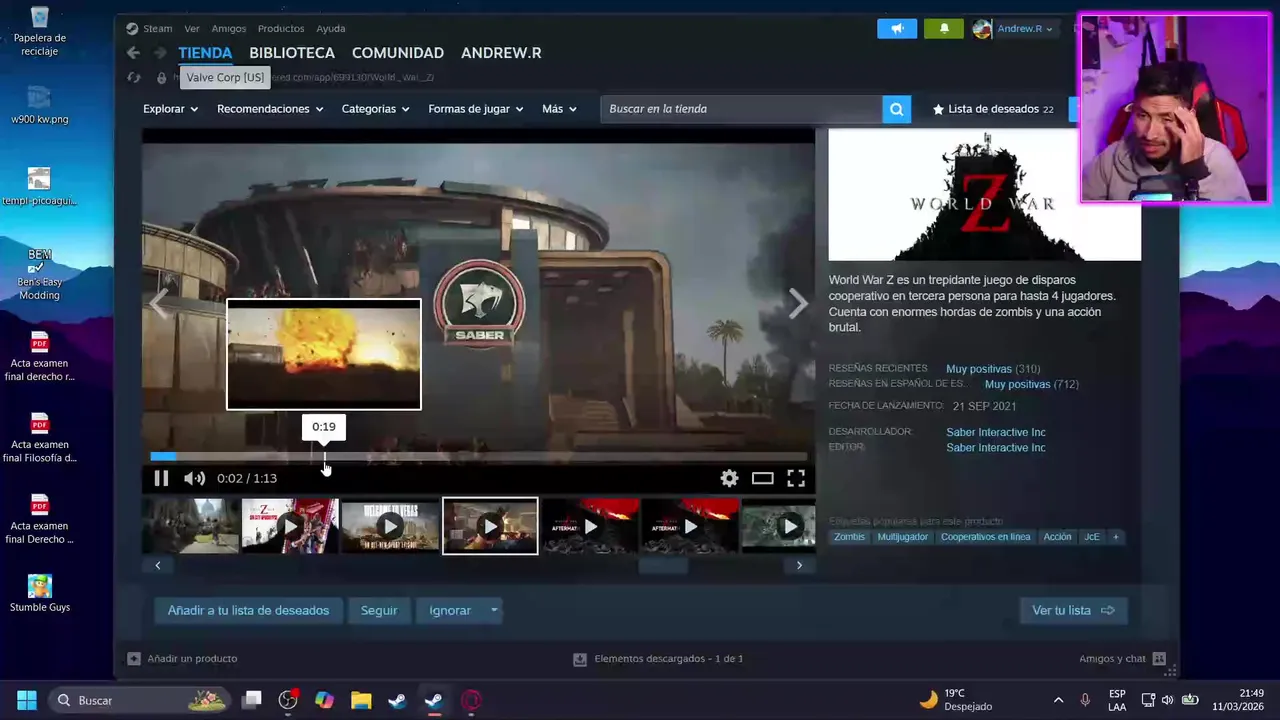Open the World War Z game header image

tap(985, 194)
